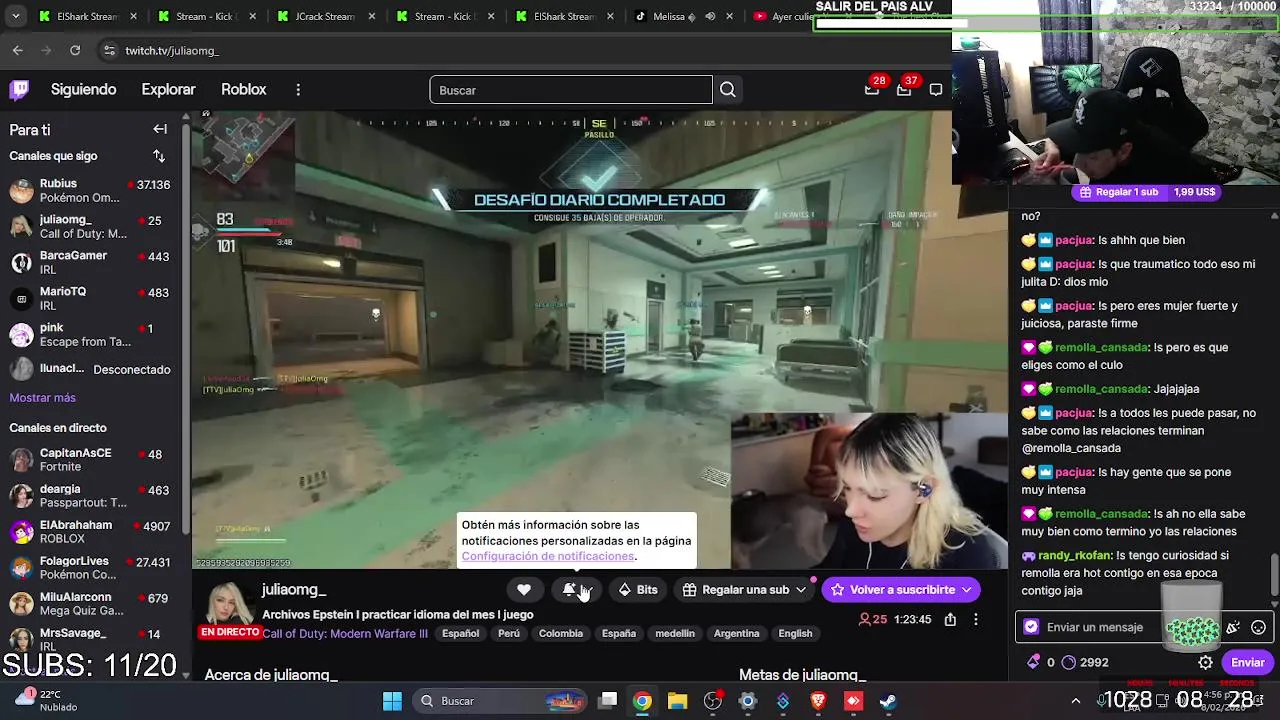Image resolution: width=1280 pixels, height=720 pixels.
Task: Click the channel points balance 2992
Action: coord(1085,662)
